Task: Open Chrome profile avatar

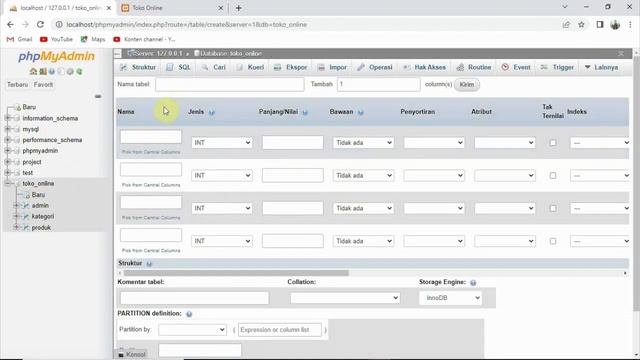Action: point(615,24)
